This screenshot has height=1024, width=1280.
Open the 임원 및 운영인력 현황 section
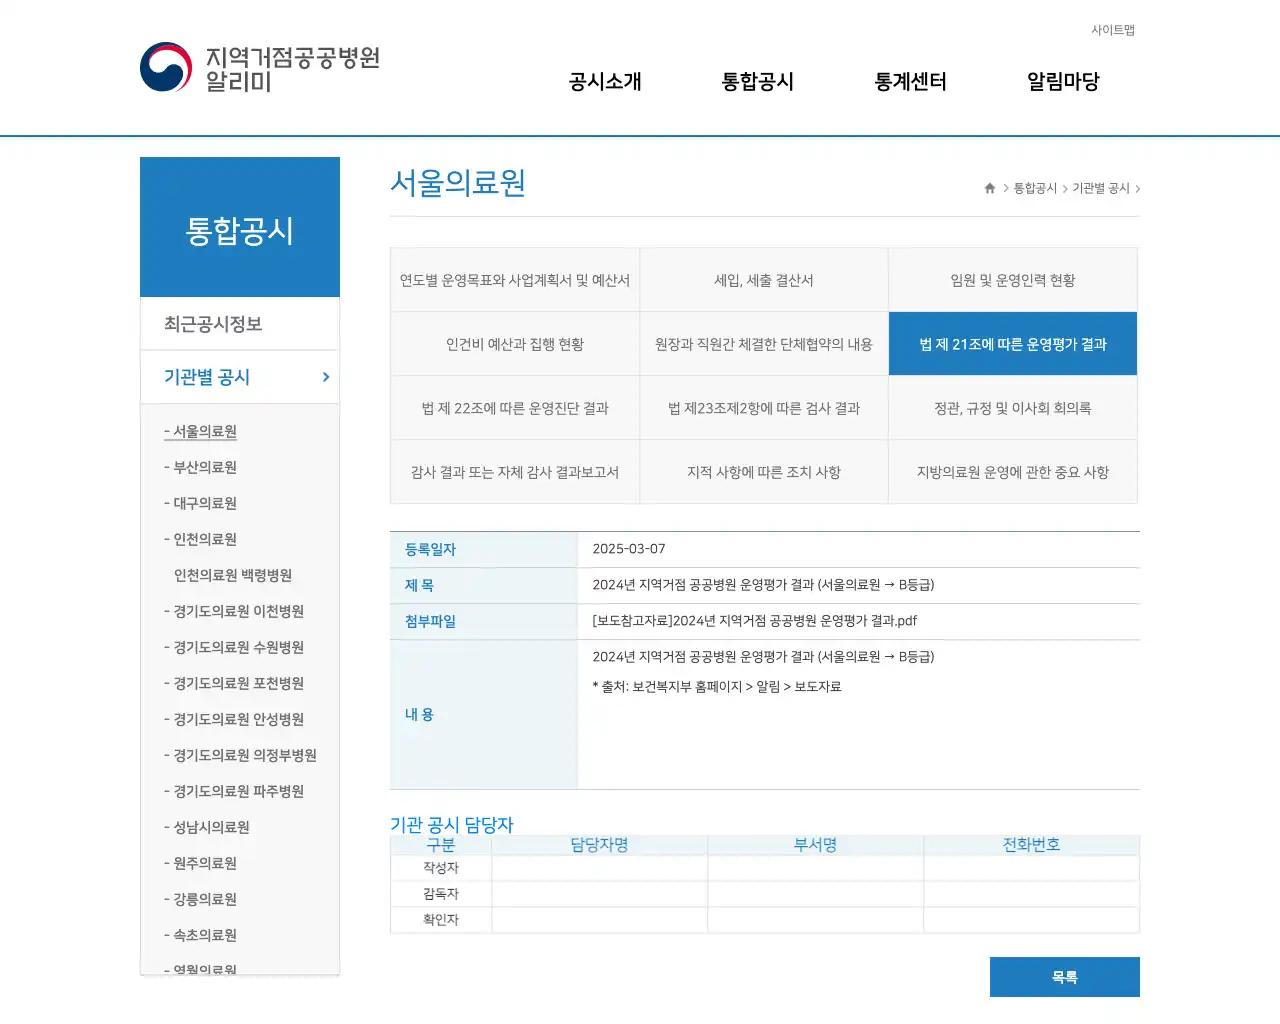tap(1012, 280)
